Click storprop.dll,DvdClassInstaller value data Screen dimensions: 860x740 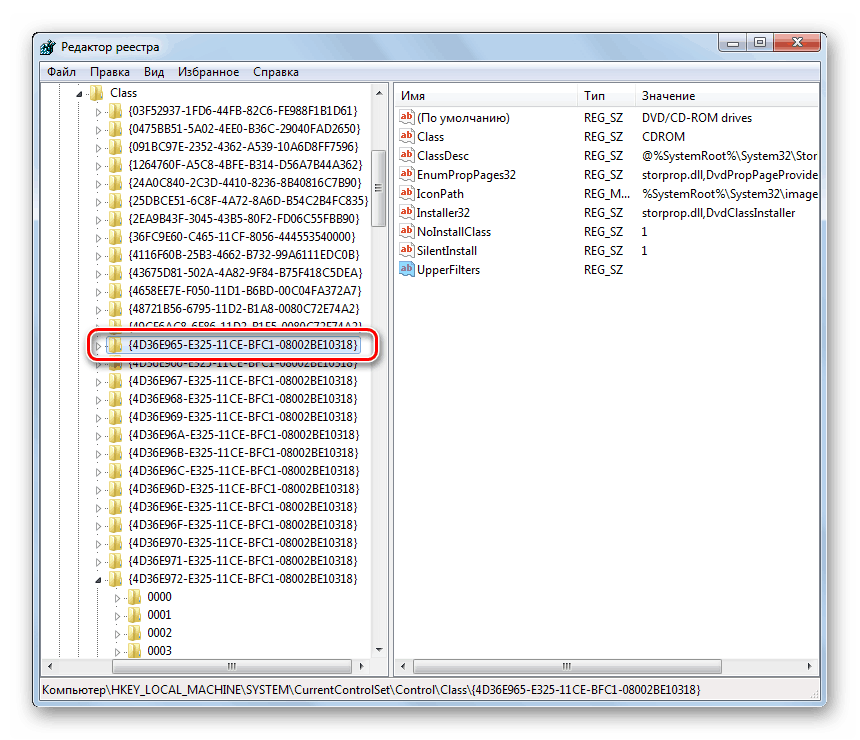click(718, 213)
